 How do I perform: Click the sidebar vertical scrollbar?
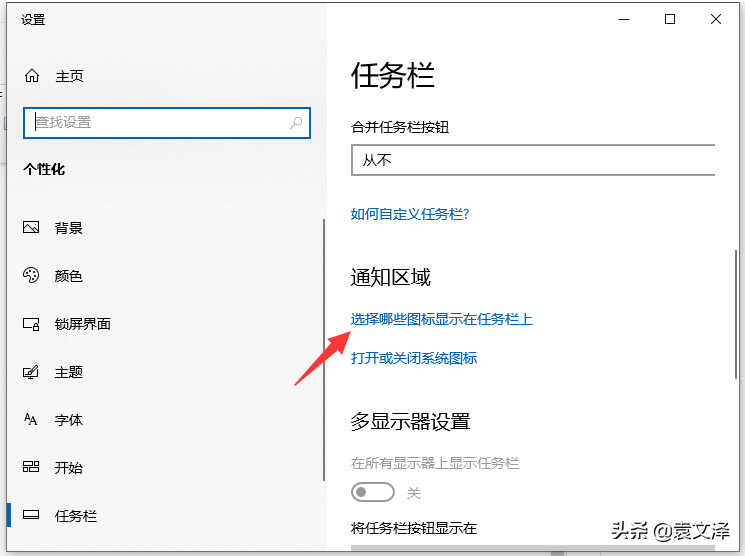pyautogui.click(x=324, y=349)
